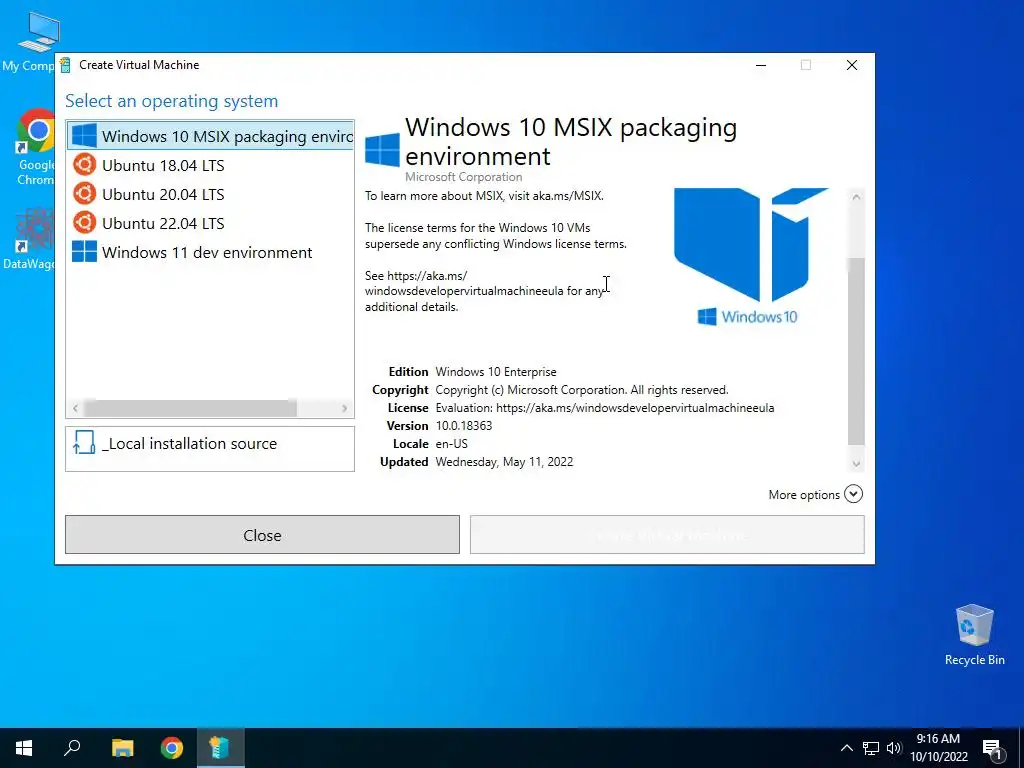Click the large MSIX Windows 10 package image
This screenshot has height=768, width=1024.
coord(750,257)
